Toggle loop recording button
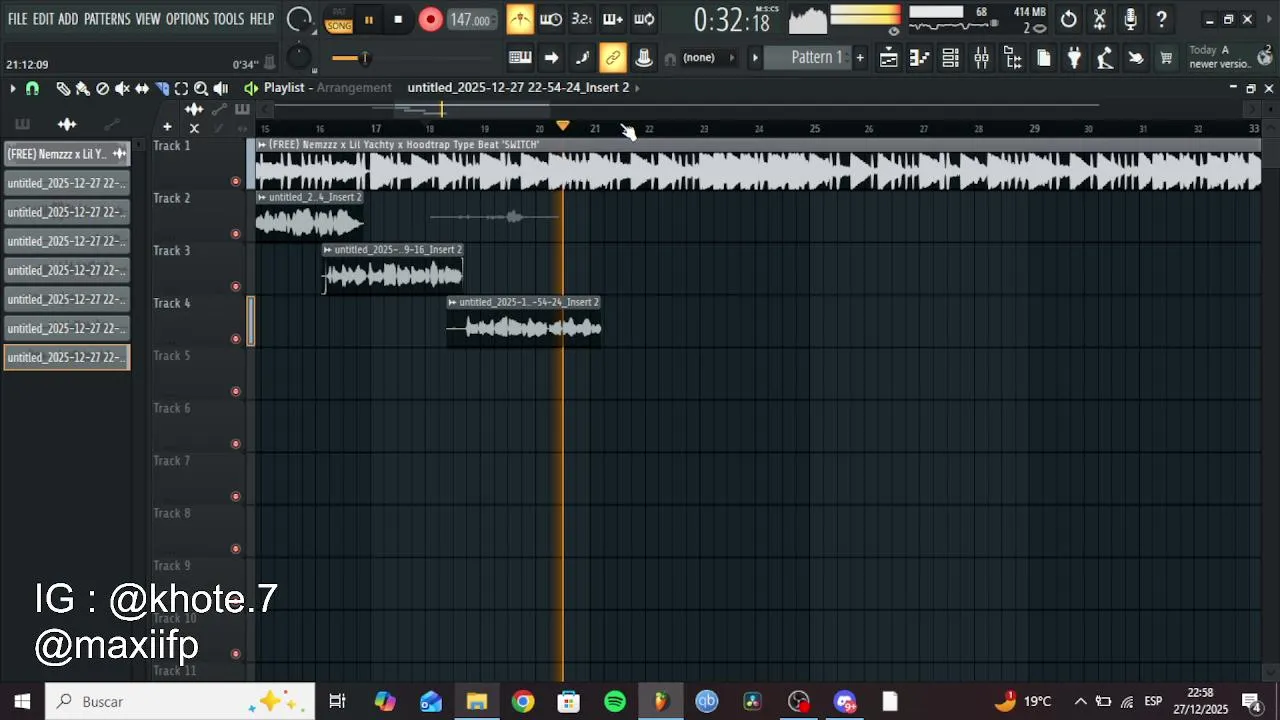 (x=644, y=19)
